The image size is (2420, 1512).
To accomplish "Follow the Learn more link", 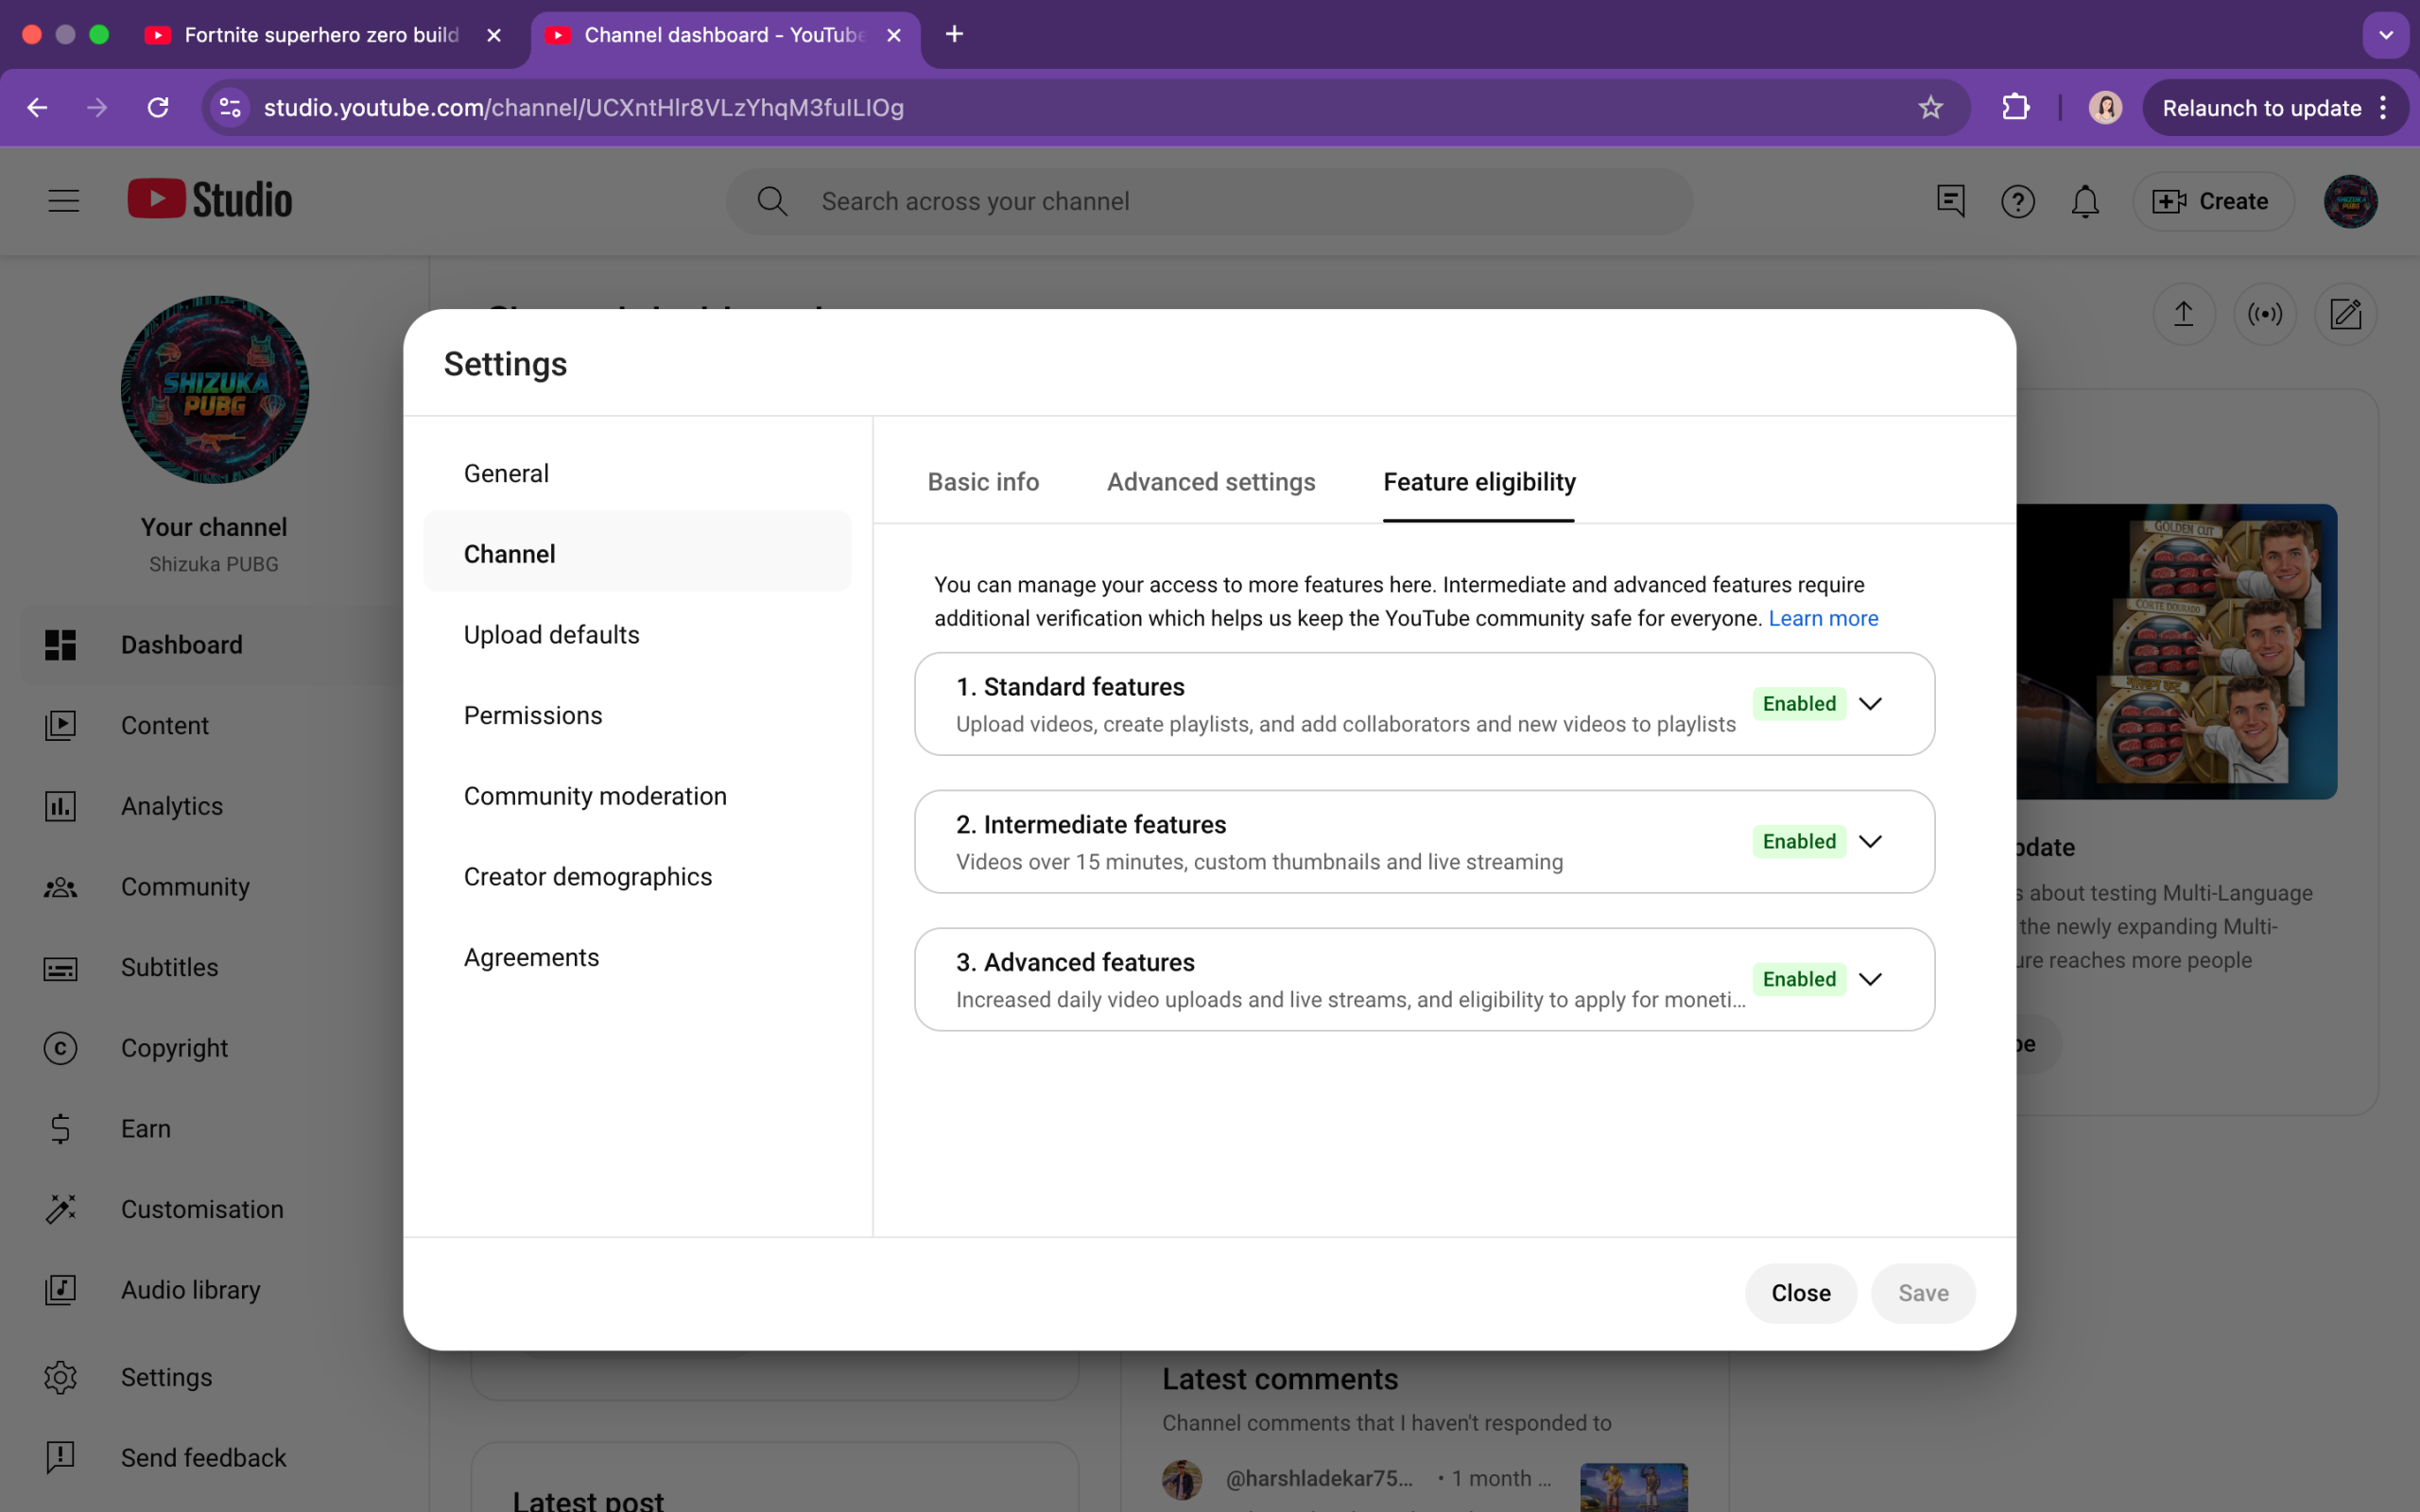I will 1822,618.
